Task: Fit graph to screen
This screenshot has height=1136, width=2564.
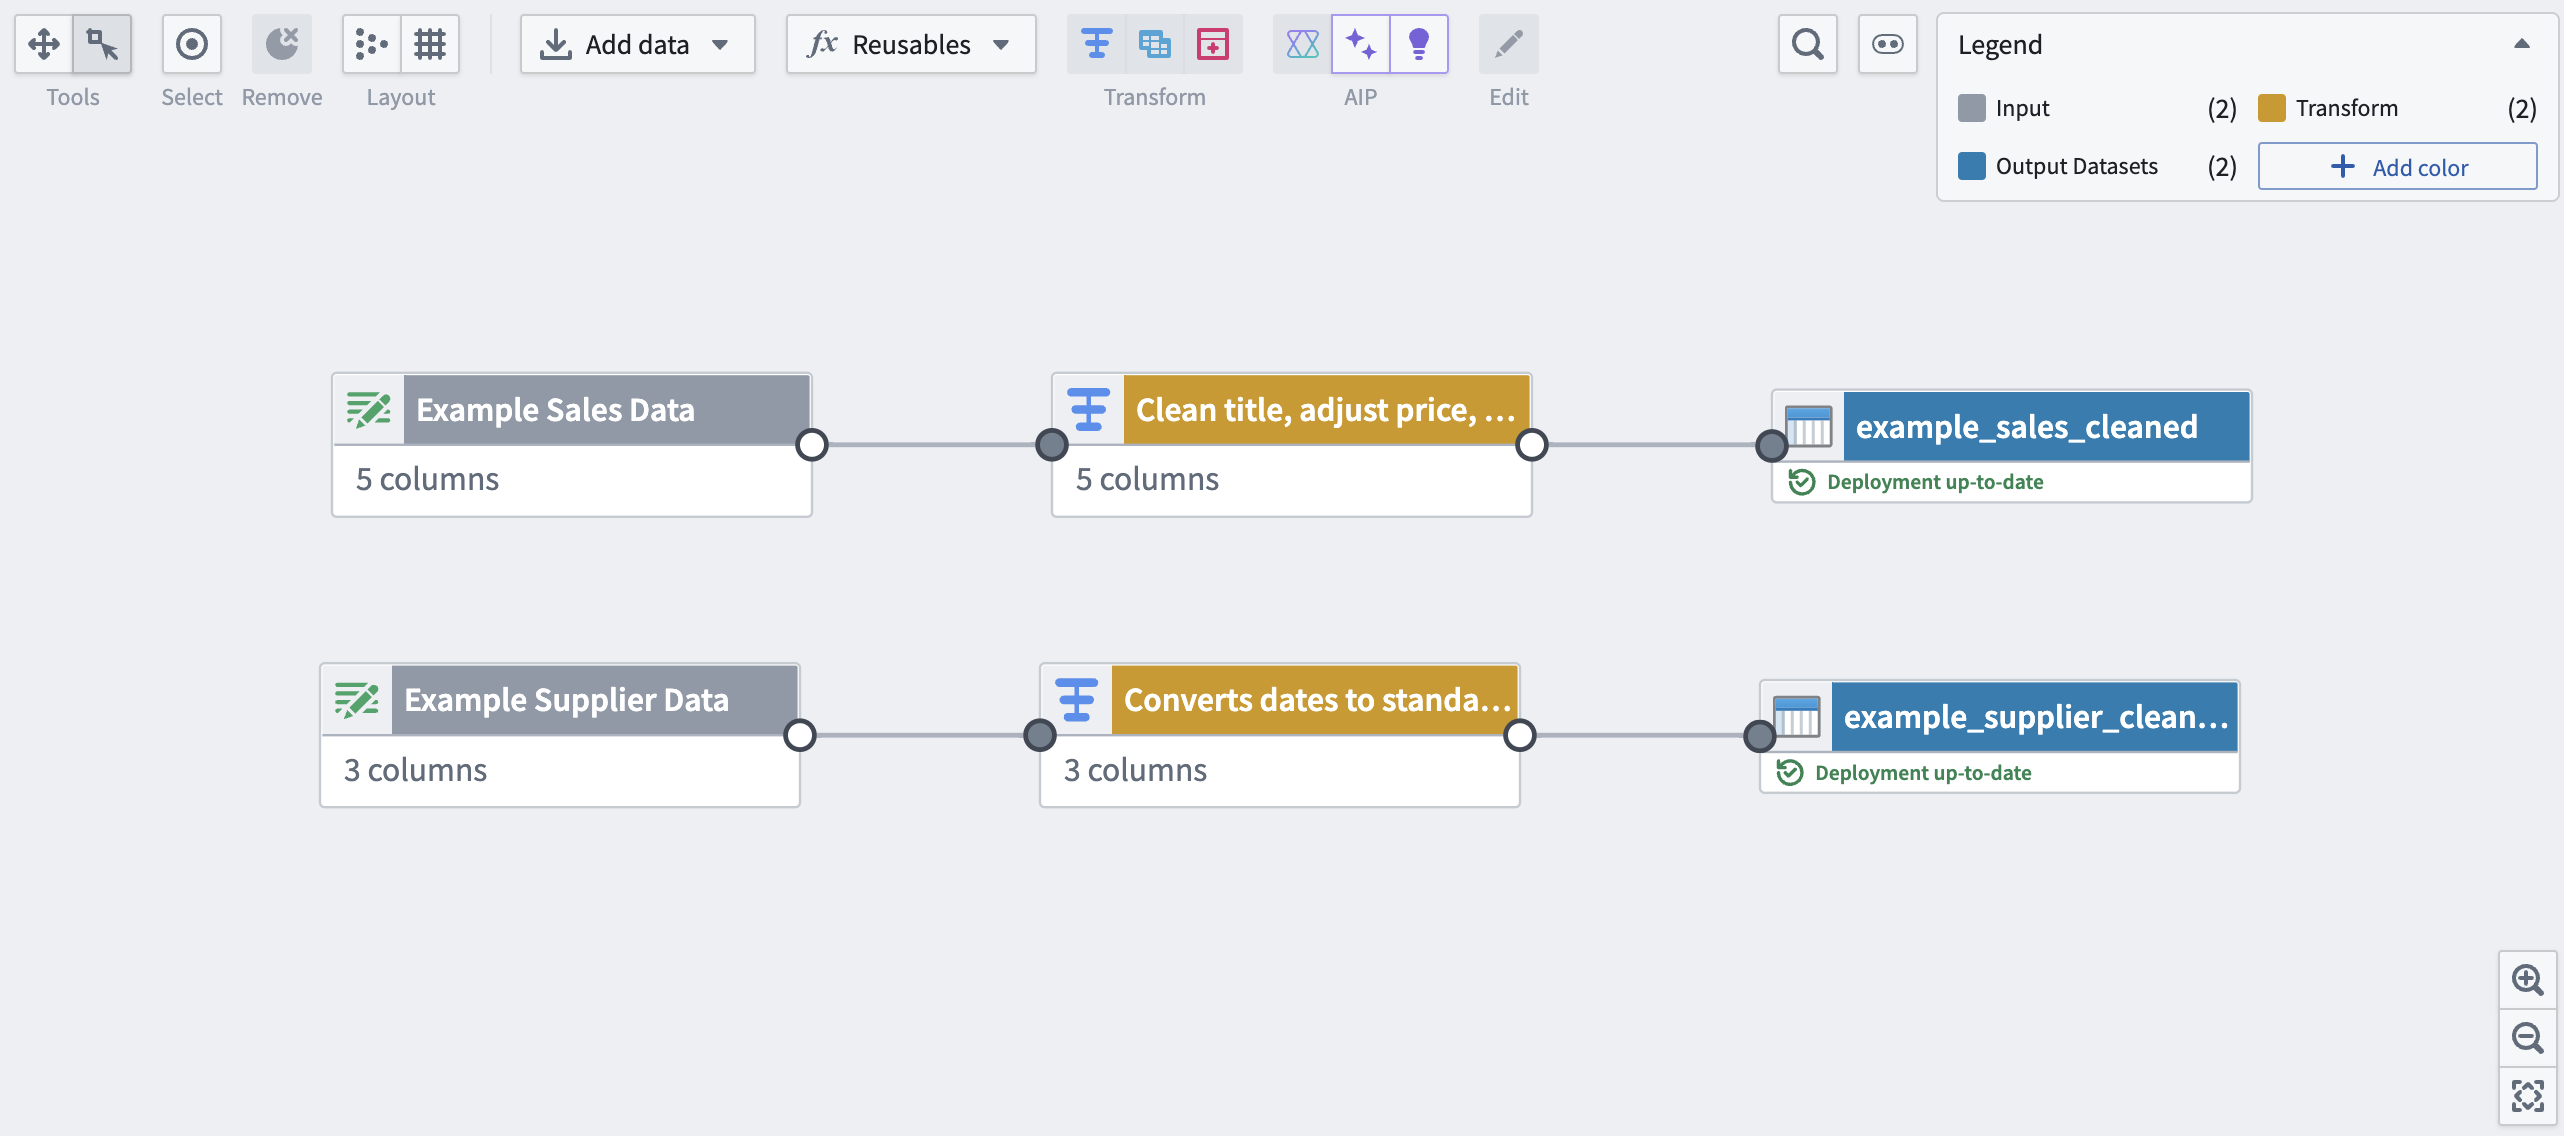Action: (x=2527, y=1096)
